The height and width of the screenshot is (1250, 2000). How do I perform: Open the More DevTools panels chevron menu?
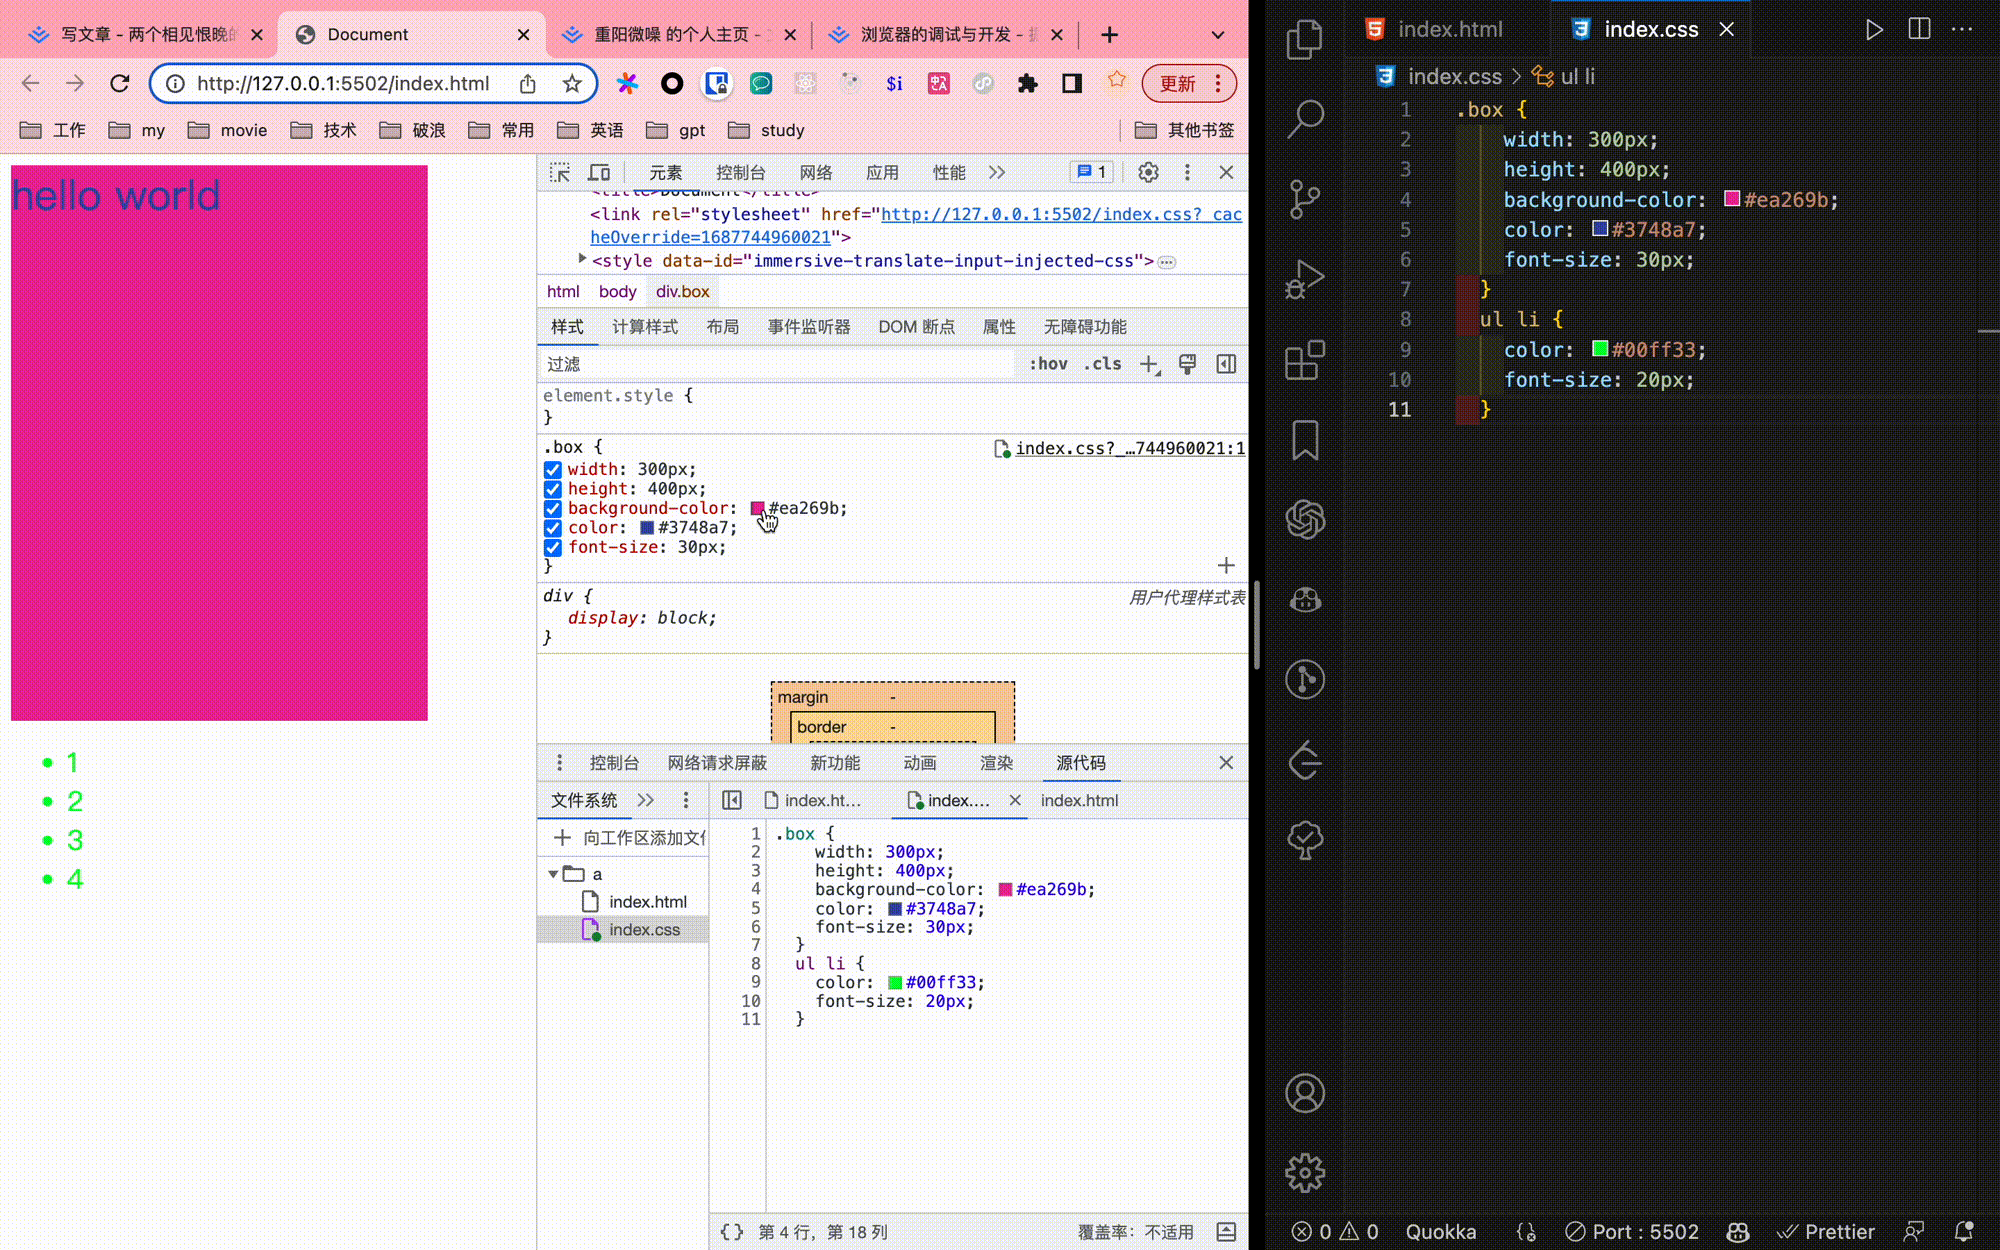(x=996, y=172)
